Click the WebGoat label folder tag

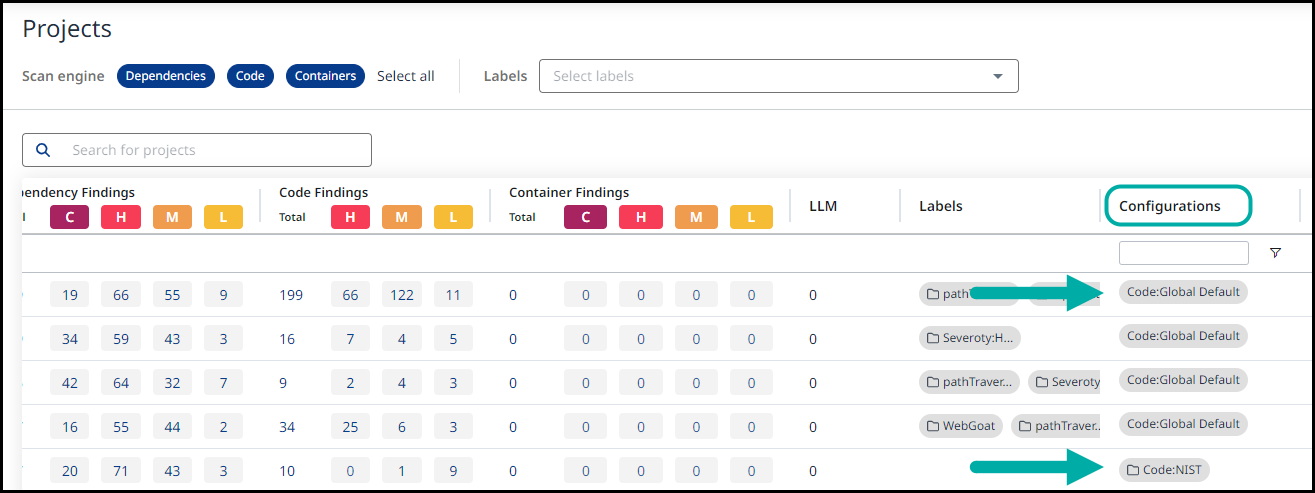960,426
